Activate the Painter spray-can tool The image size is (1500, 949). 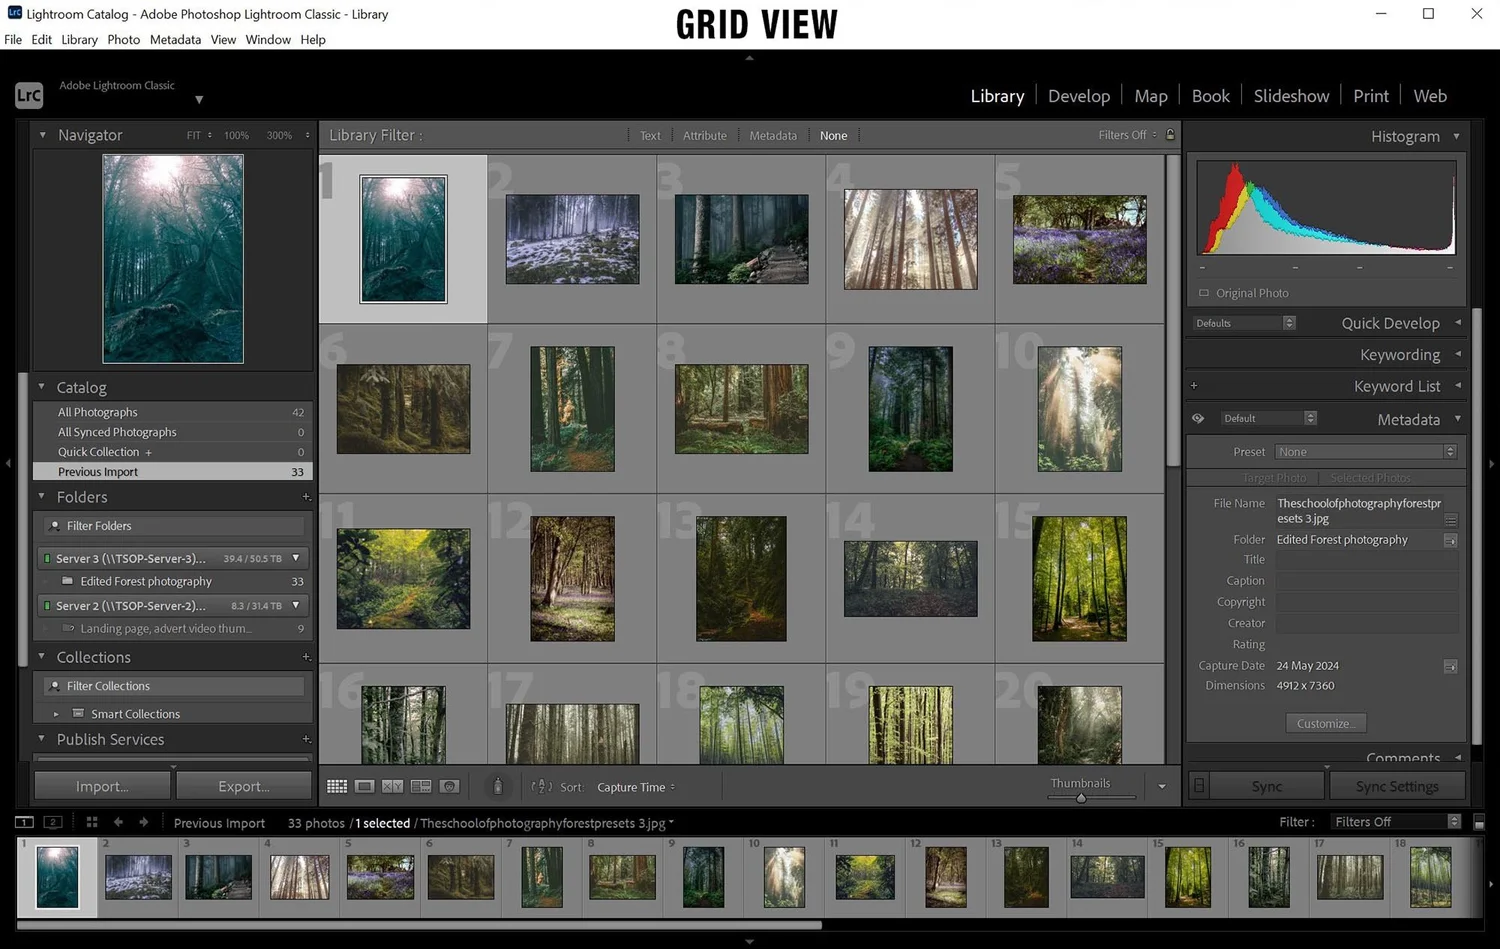pyautogui.click(x=498, y=786)
